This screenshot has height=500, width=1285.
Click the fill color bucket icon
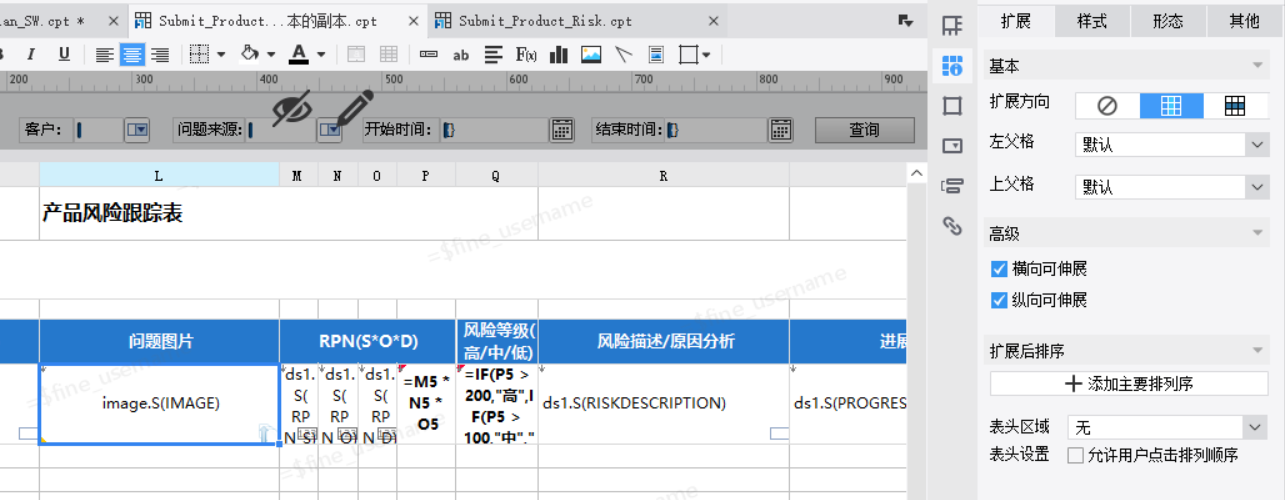click(x=250, y=55)
